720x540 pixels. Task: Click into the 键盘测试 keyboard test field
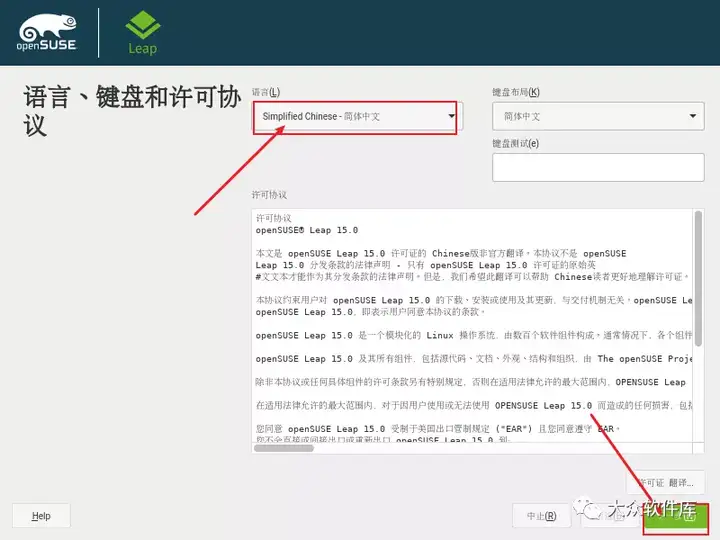tap(598, 168)
